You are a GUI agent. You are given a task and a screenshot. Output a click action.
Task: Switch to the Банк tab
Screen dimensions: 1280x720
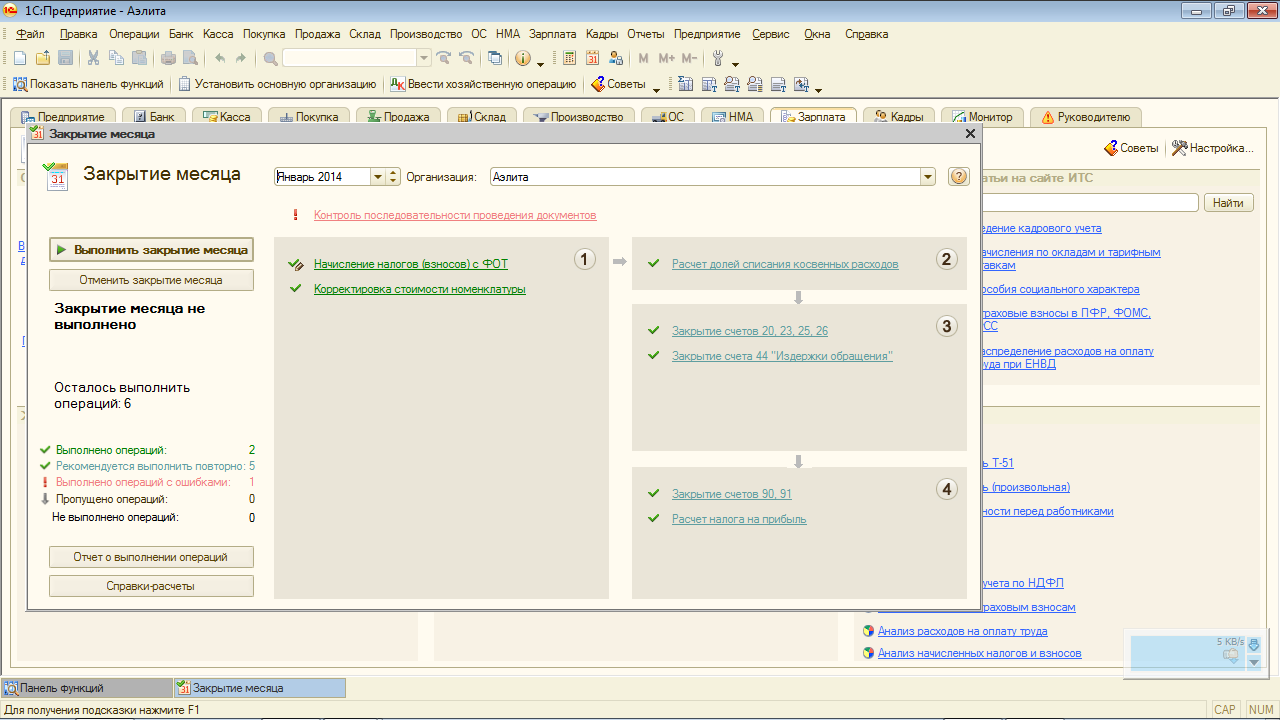(x=155, y=117)
